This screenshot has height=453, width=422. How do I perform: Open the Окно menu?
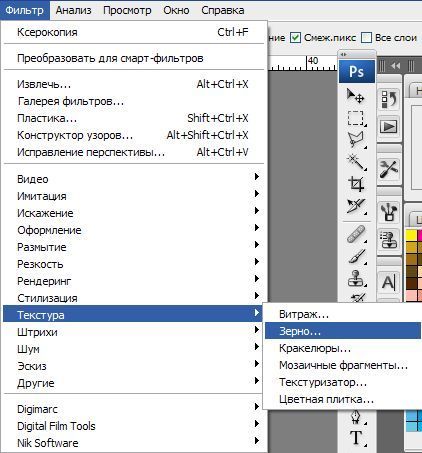pos(176,10)
